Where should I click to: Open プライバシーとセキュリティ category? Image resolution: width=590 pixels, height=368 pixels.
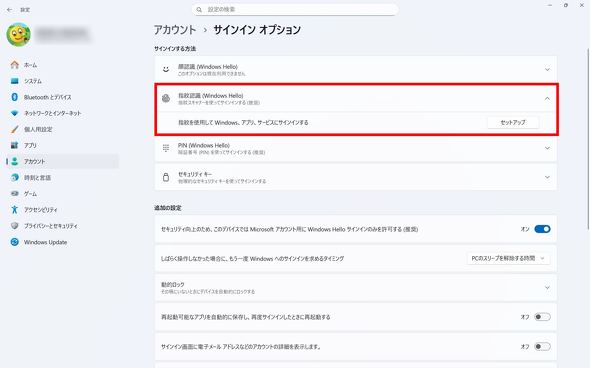click(62, 226)
